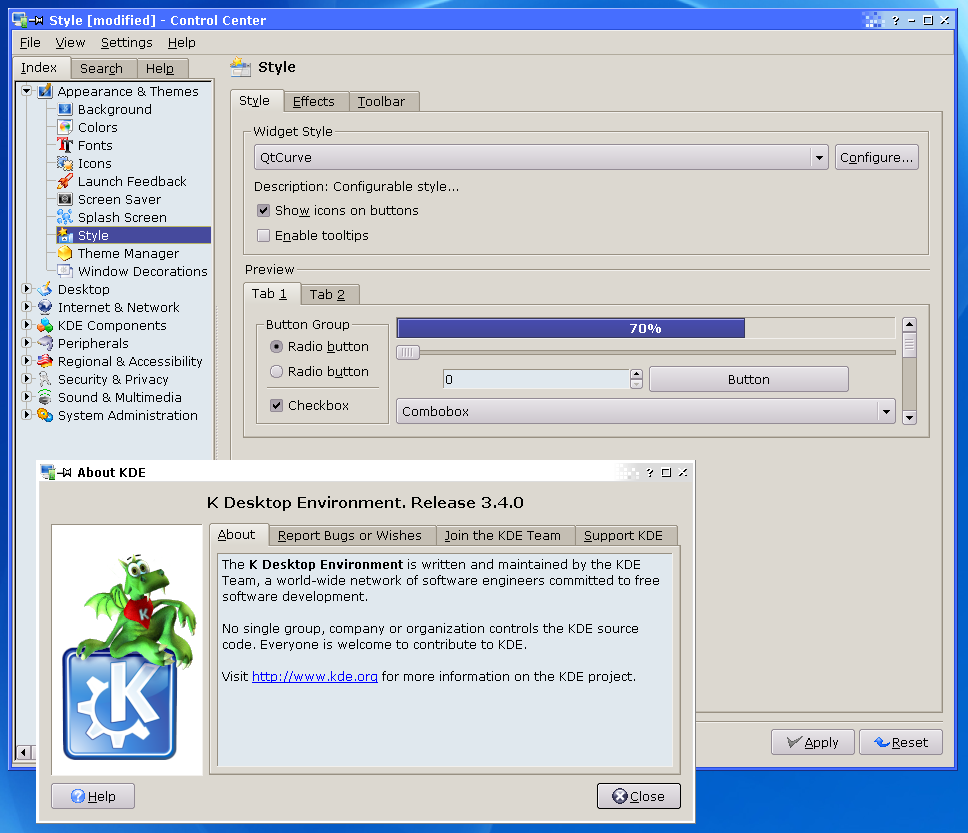Open the http://www.kde.org link

coord(315,677)
